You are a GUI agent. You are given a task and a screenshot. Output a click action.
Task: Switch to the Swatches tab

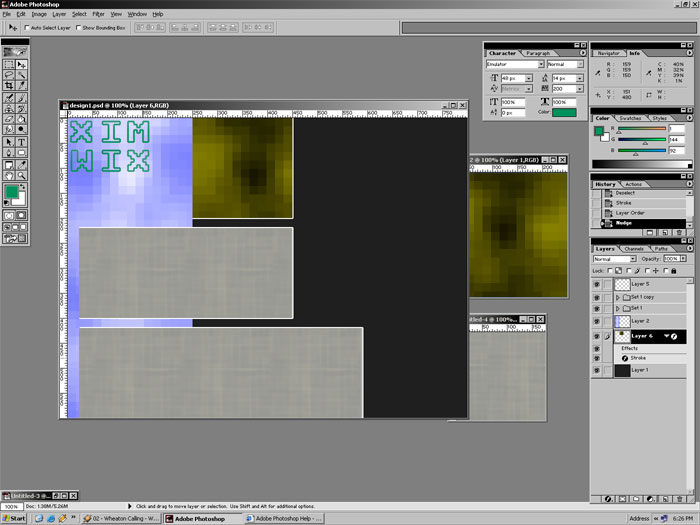tap(632, 118)
